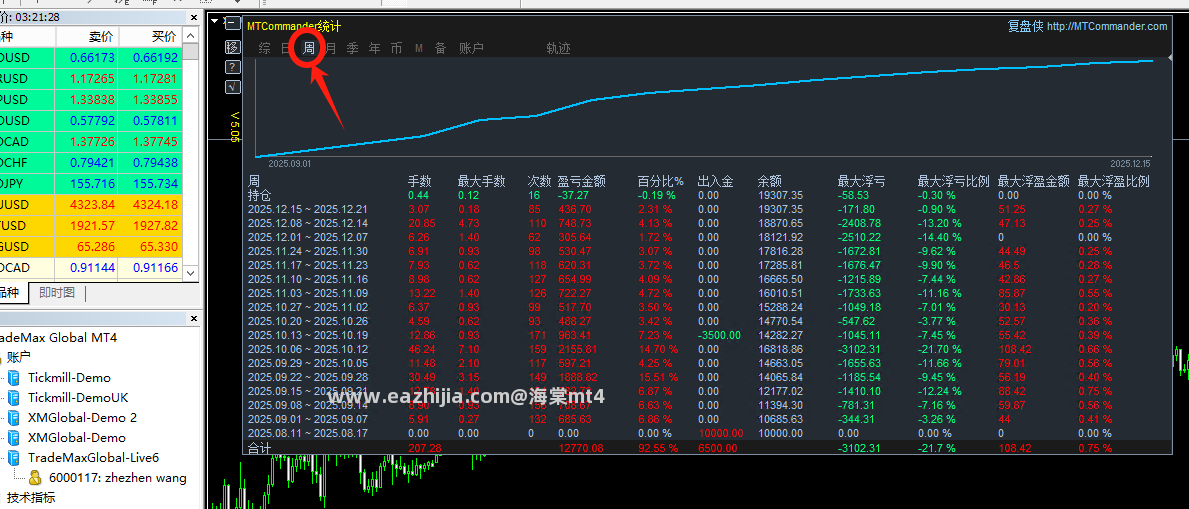1189x509 pixels.
Task: Click the V 5.05 version label
Action: 235,125
